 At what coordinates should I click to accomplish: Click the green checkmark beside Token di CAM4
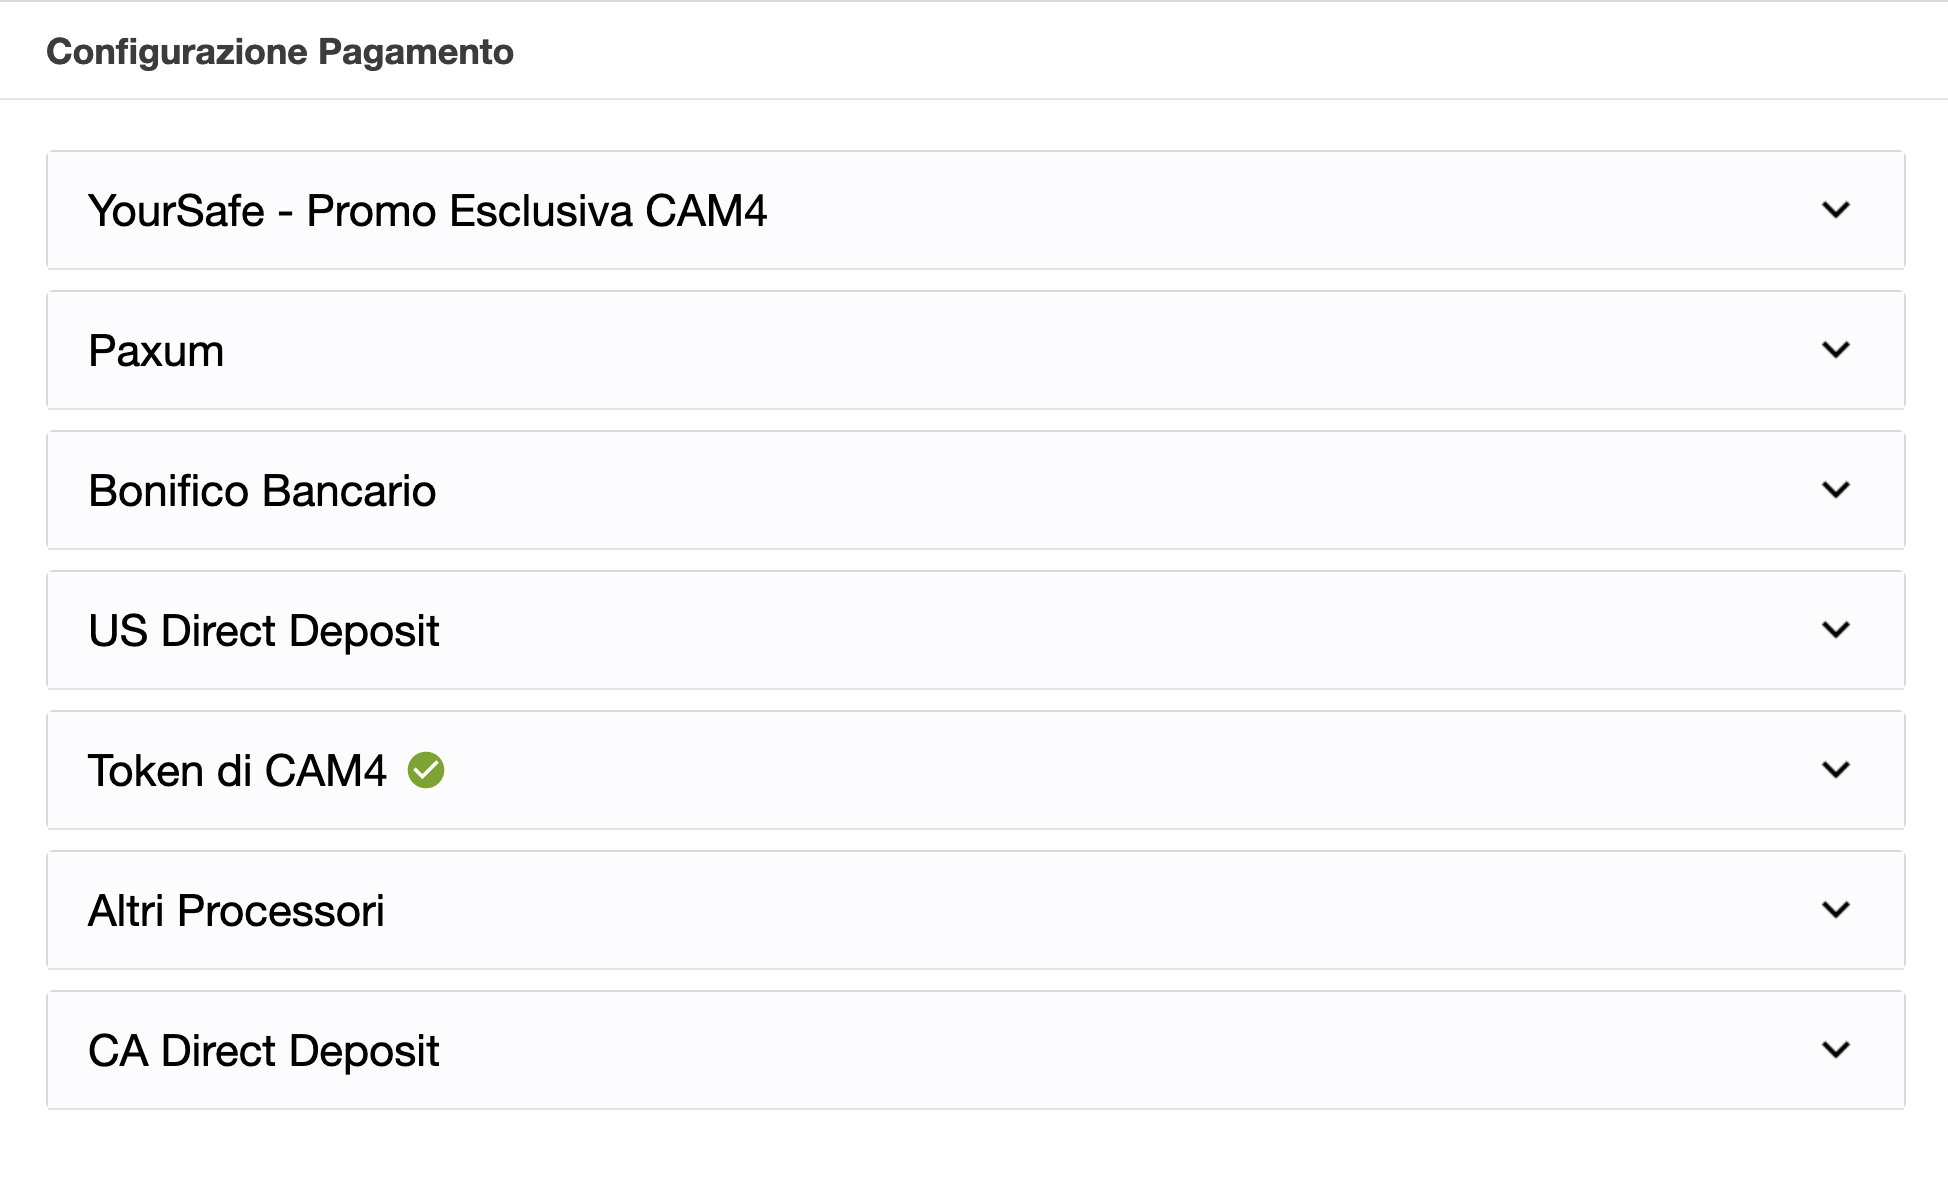point(426,770)
